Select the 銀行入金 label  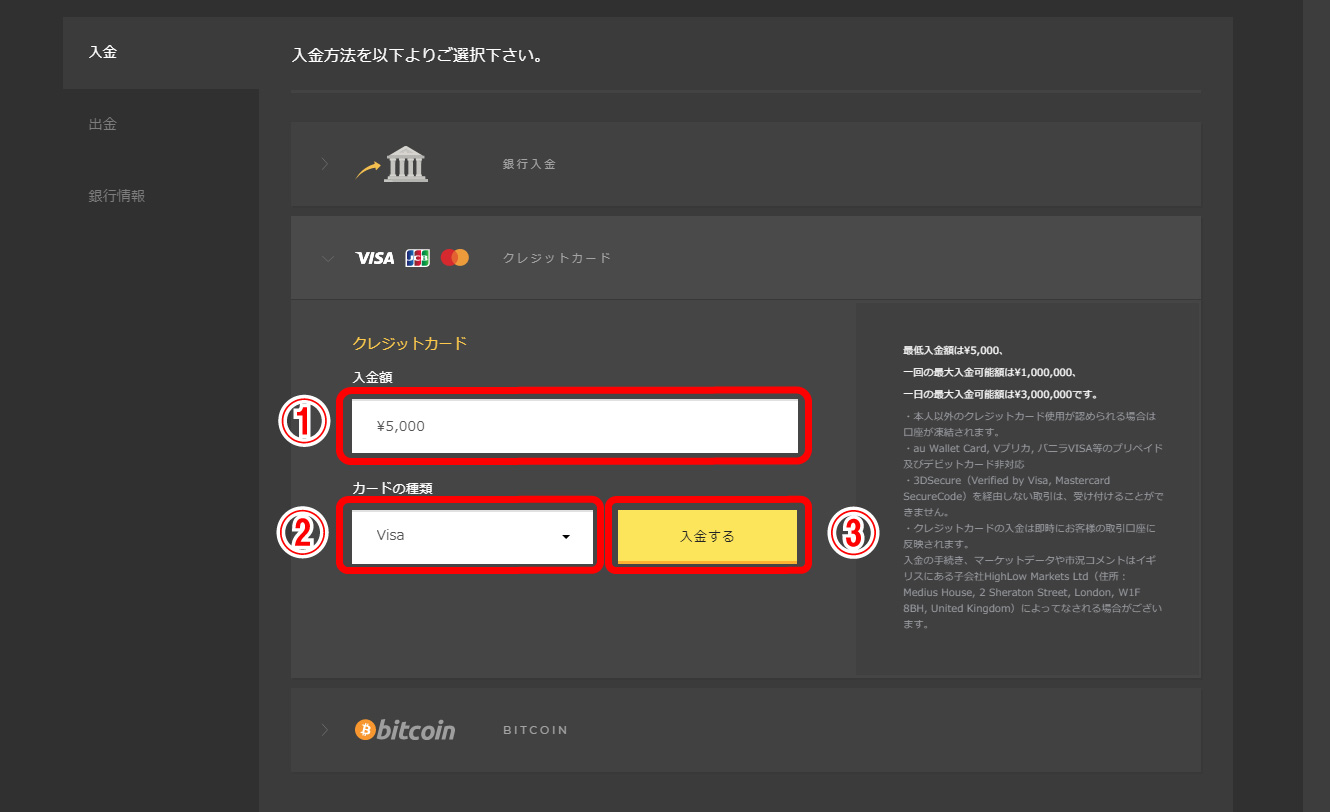coord(529,164)
